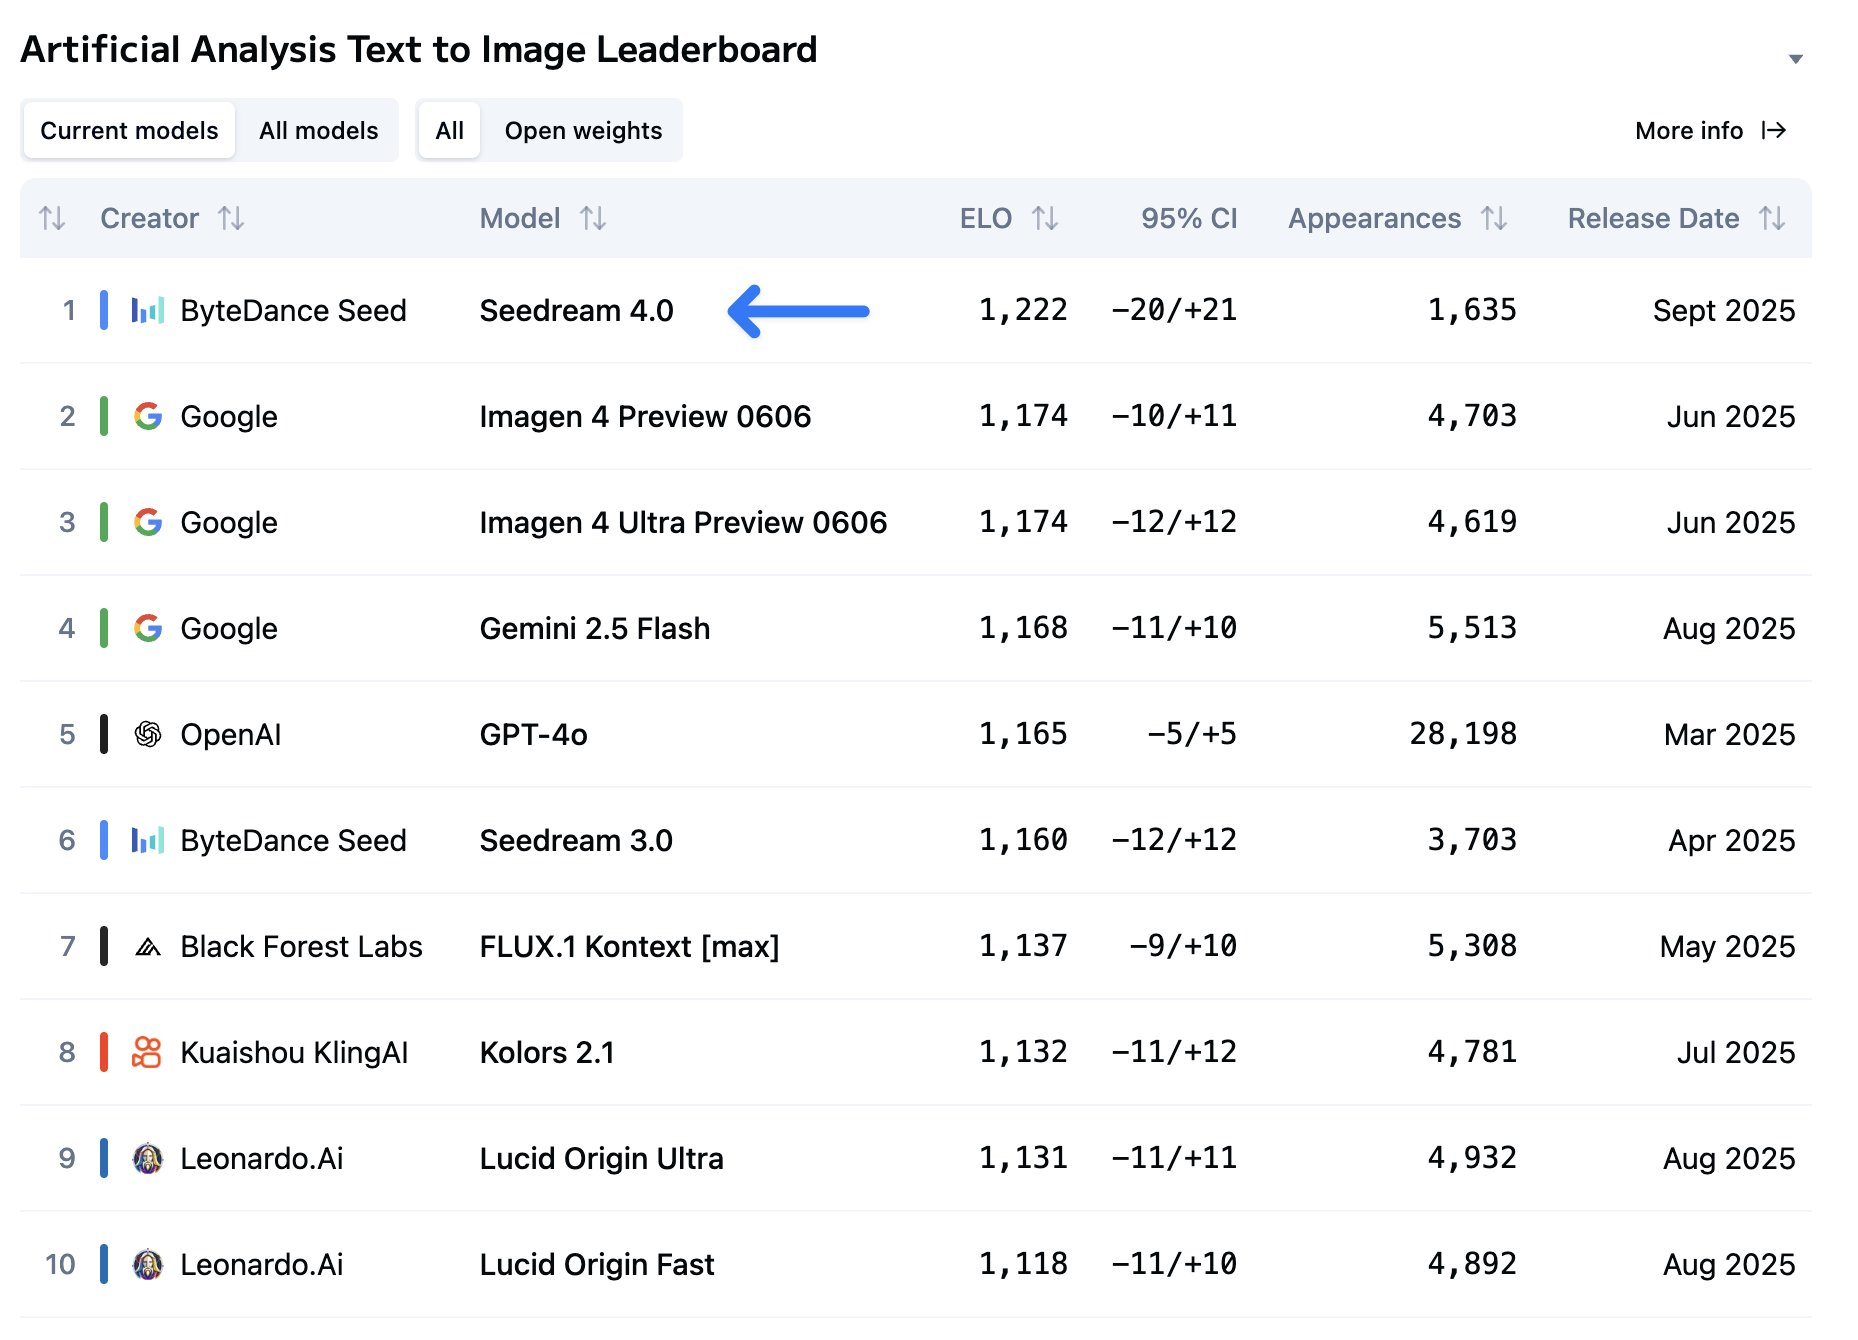
Task: Select Imagen 4 Preview 0606 model name
Action: [645, 417]
